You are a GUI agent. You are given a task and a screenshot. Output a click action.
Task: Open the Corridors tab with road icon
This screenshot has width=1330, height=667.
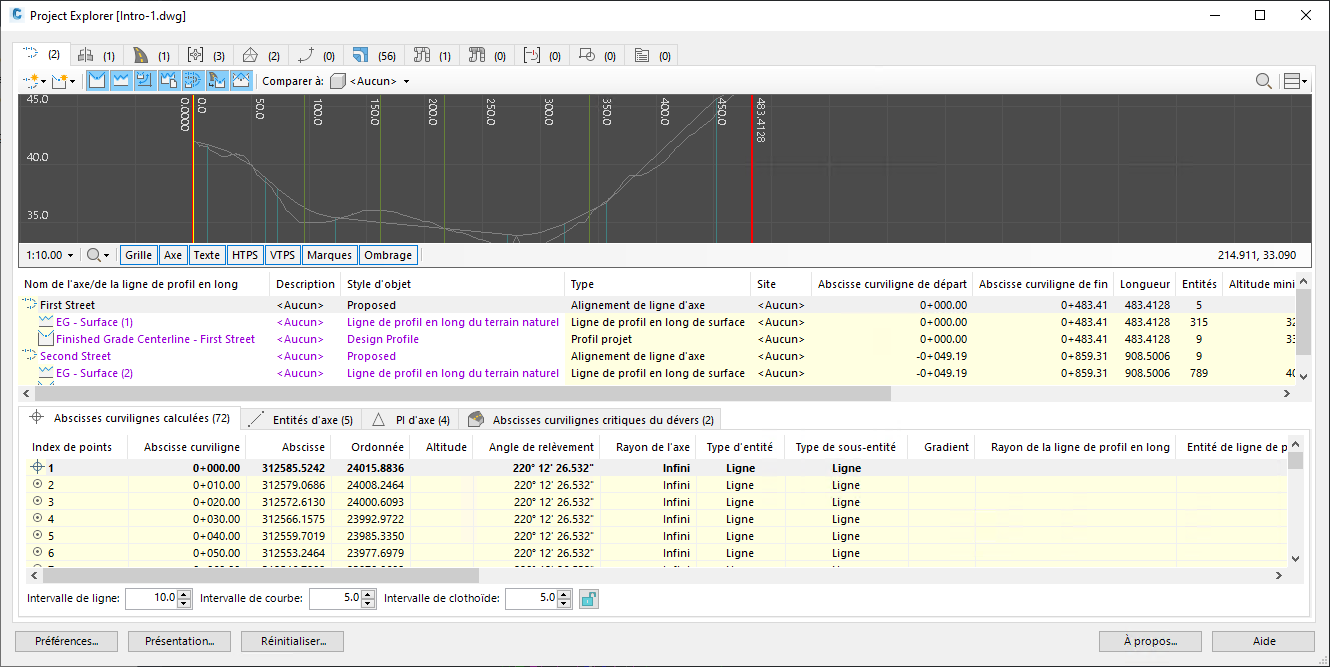coord(151,55)
